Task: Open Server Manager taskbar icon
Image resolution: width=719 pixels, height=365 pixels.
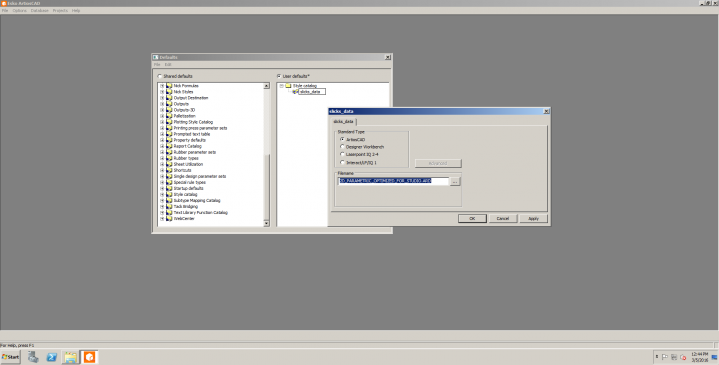Action: [33, 357]
